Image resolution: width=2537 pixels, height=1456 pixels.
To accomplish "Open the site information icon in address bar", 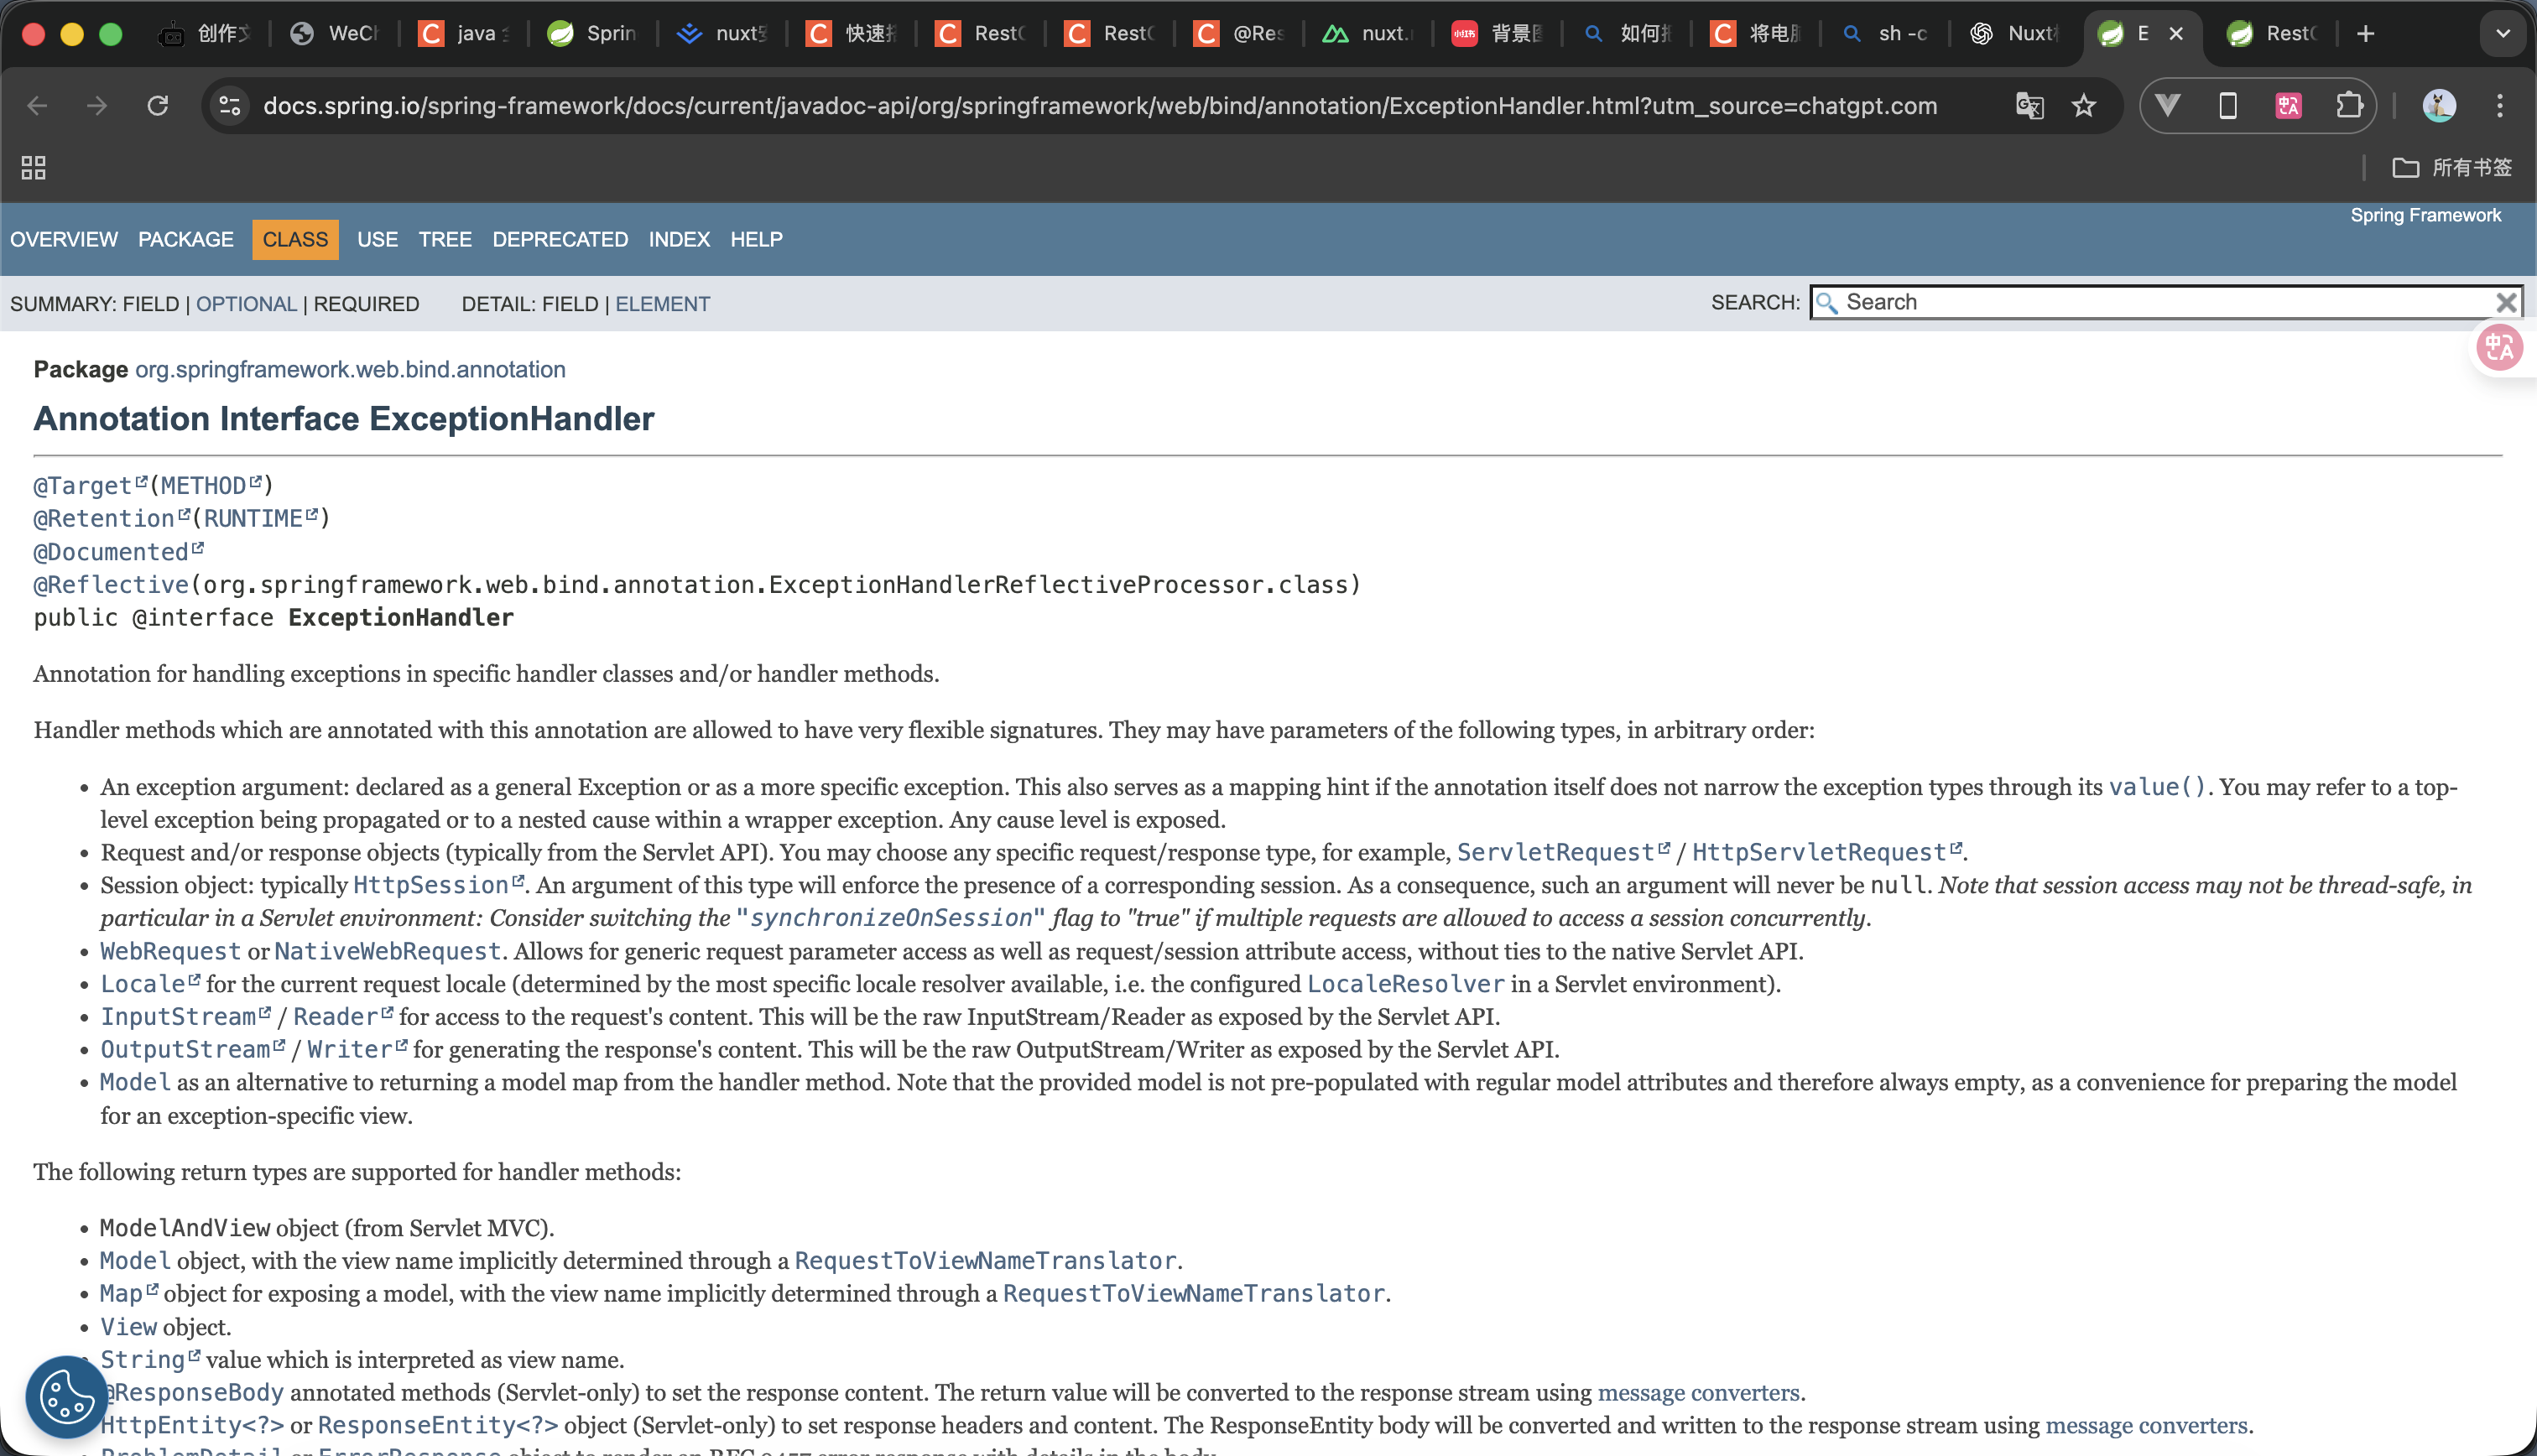I will pos(230,106).
